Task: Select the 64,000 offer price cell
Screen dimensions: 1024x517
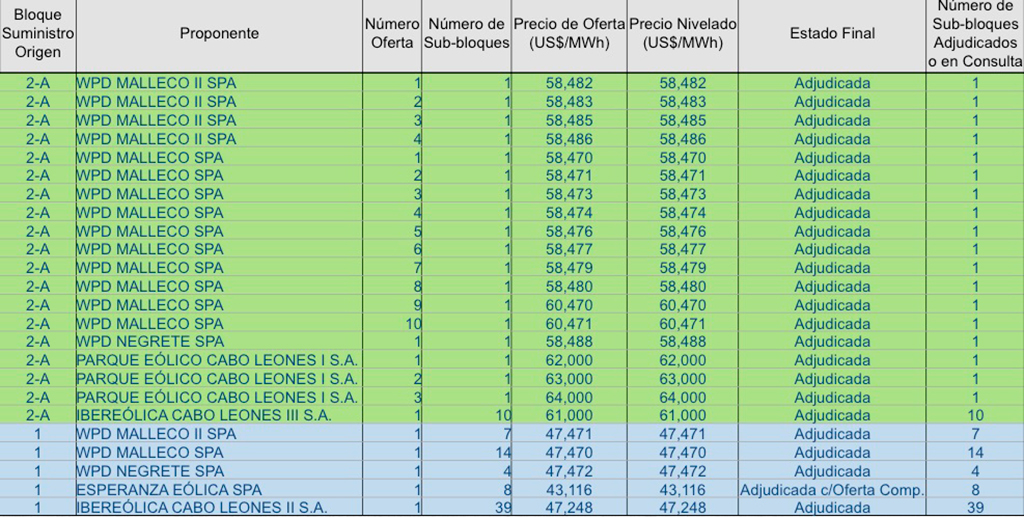Action: pos(569,397)
